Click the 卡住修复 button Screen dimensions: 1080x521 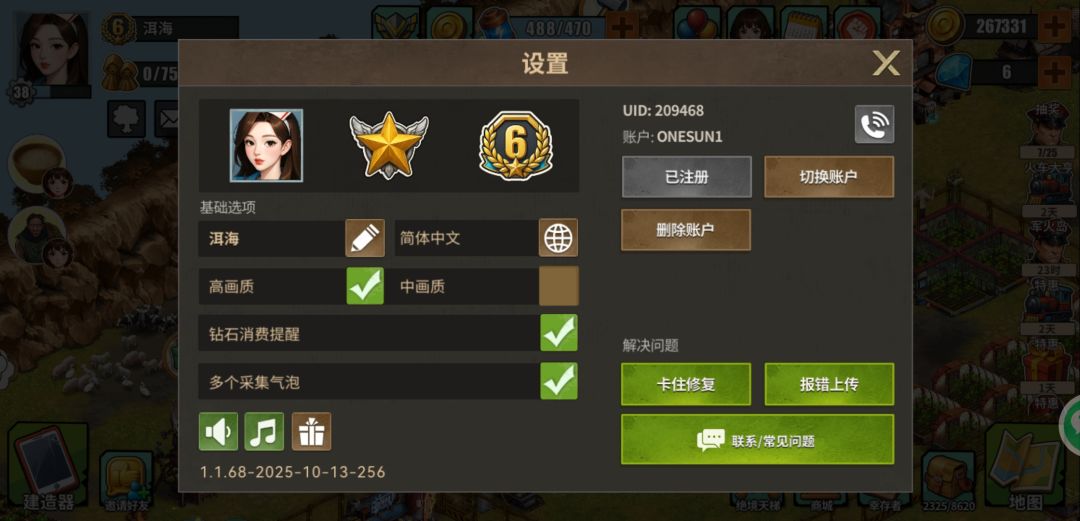(686, 385)
